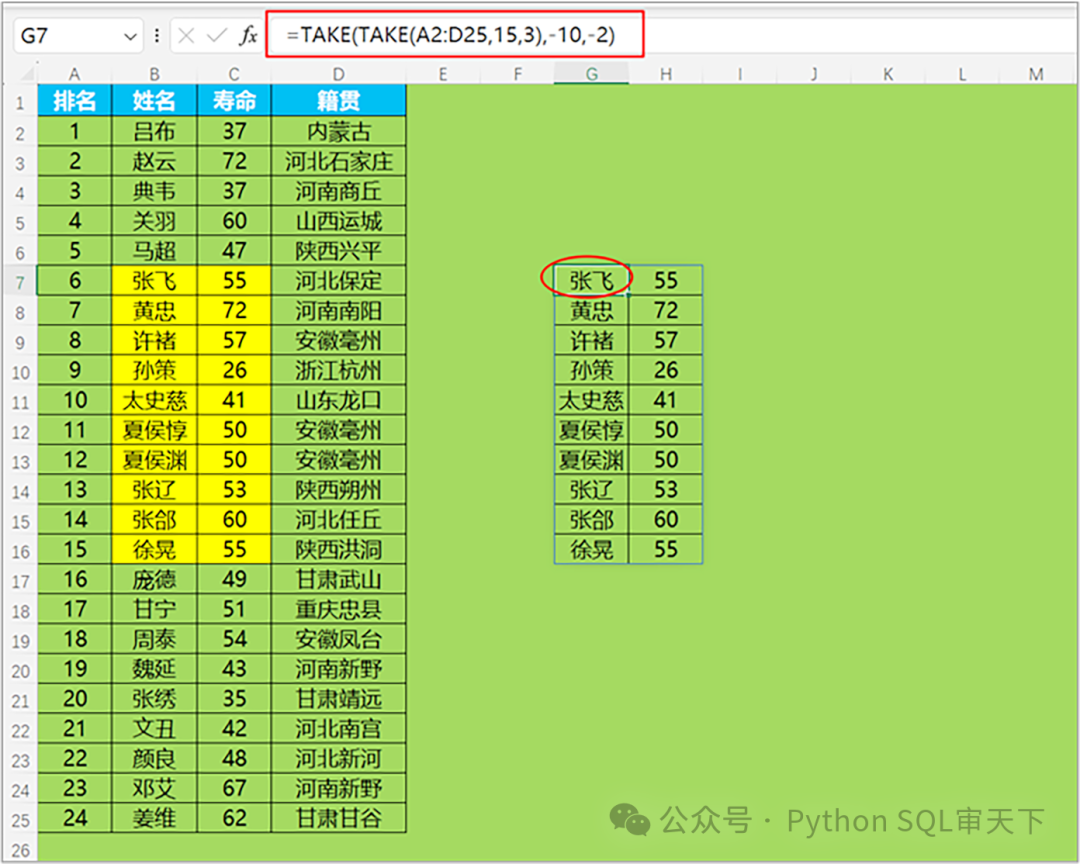1080x864 pixels.
Task: Select row 26 header
Action: (x=19, y=849)
